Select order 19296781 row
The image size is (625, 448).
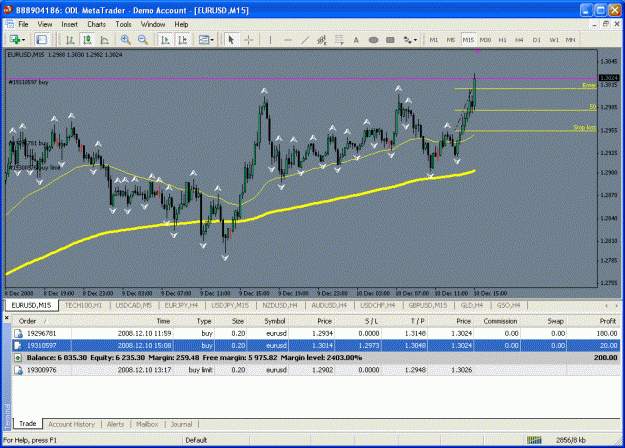pos(316,333)
